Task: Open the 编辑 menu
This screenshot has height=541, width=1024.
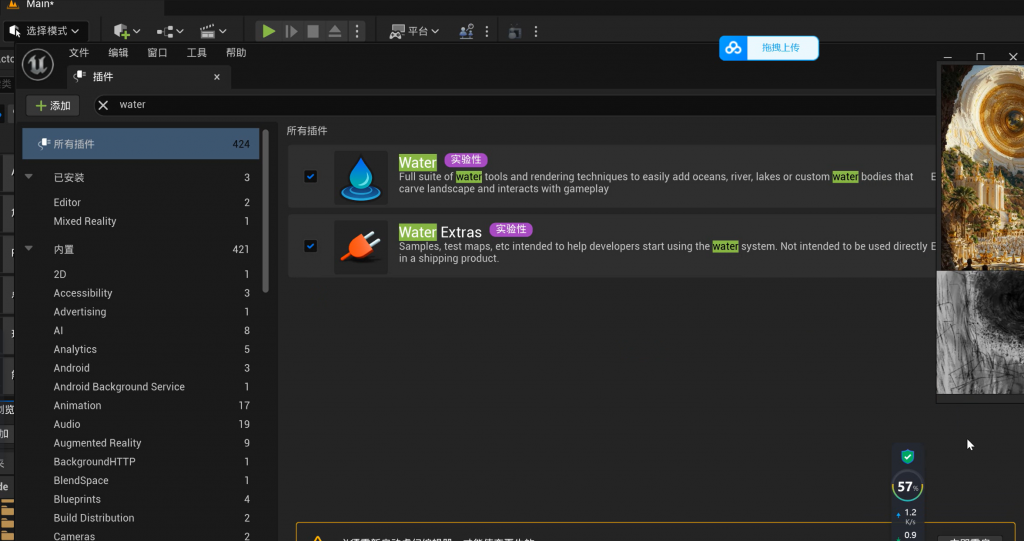Action: (x=118, y=53)
